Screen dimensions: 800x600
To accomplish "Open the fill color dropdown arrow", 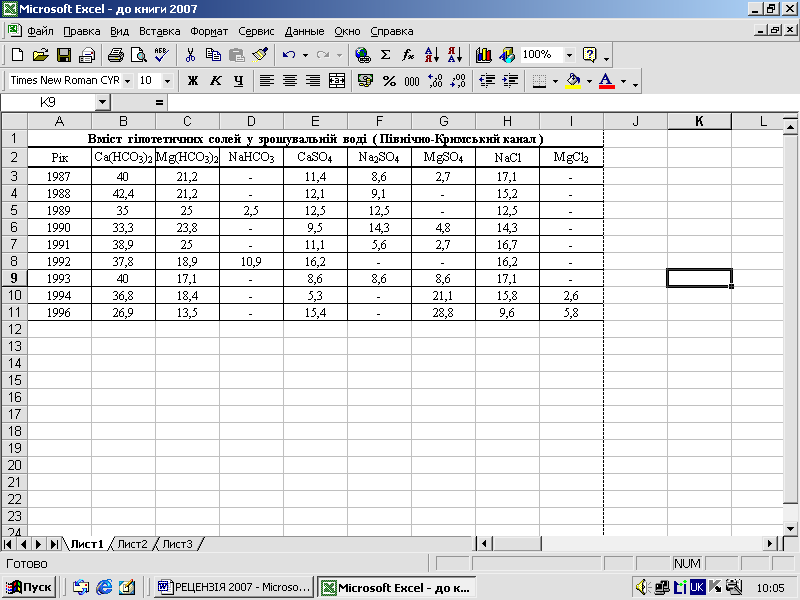I will click(x=589, y=81).
